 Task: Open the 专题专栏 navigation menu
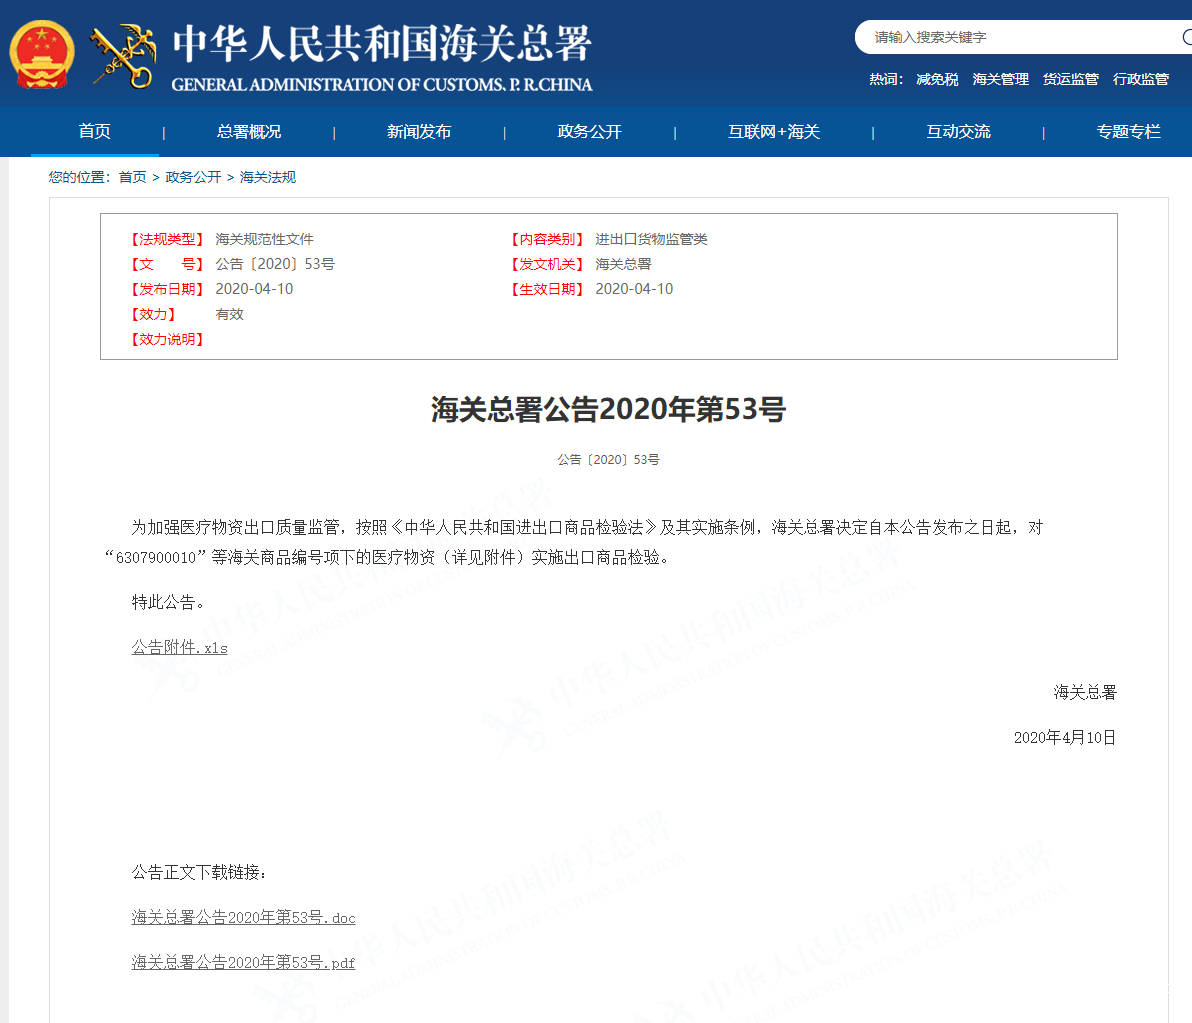(x=1128, y=131)
